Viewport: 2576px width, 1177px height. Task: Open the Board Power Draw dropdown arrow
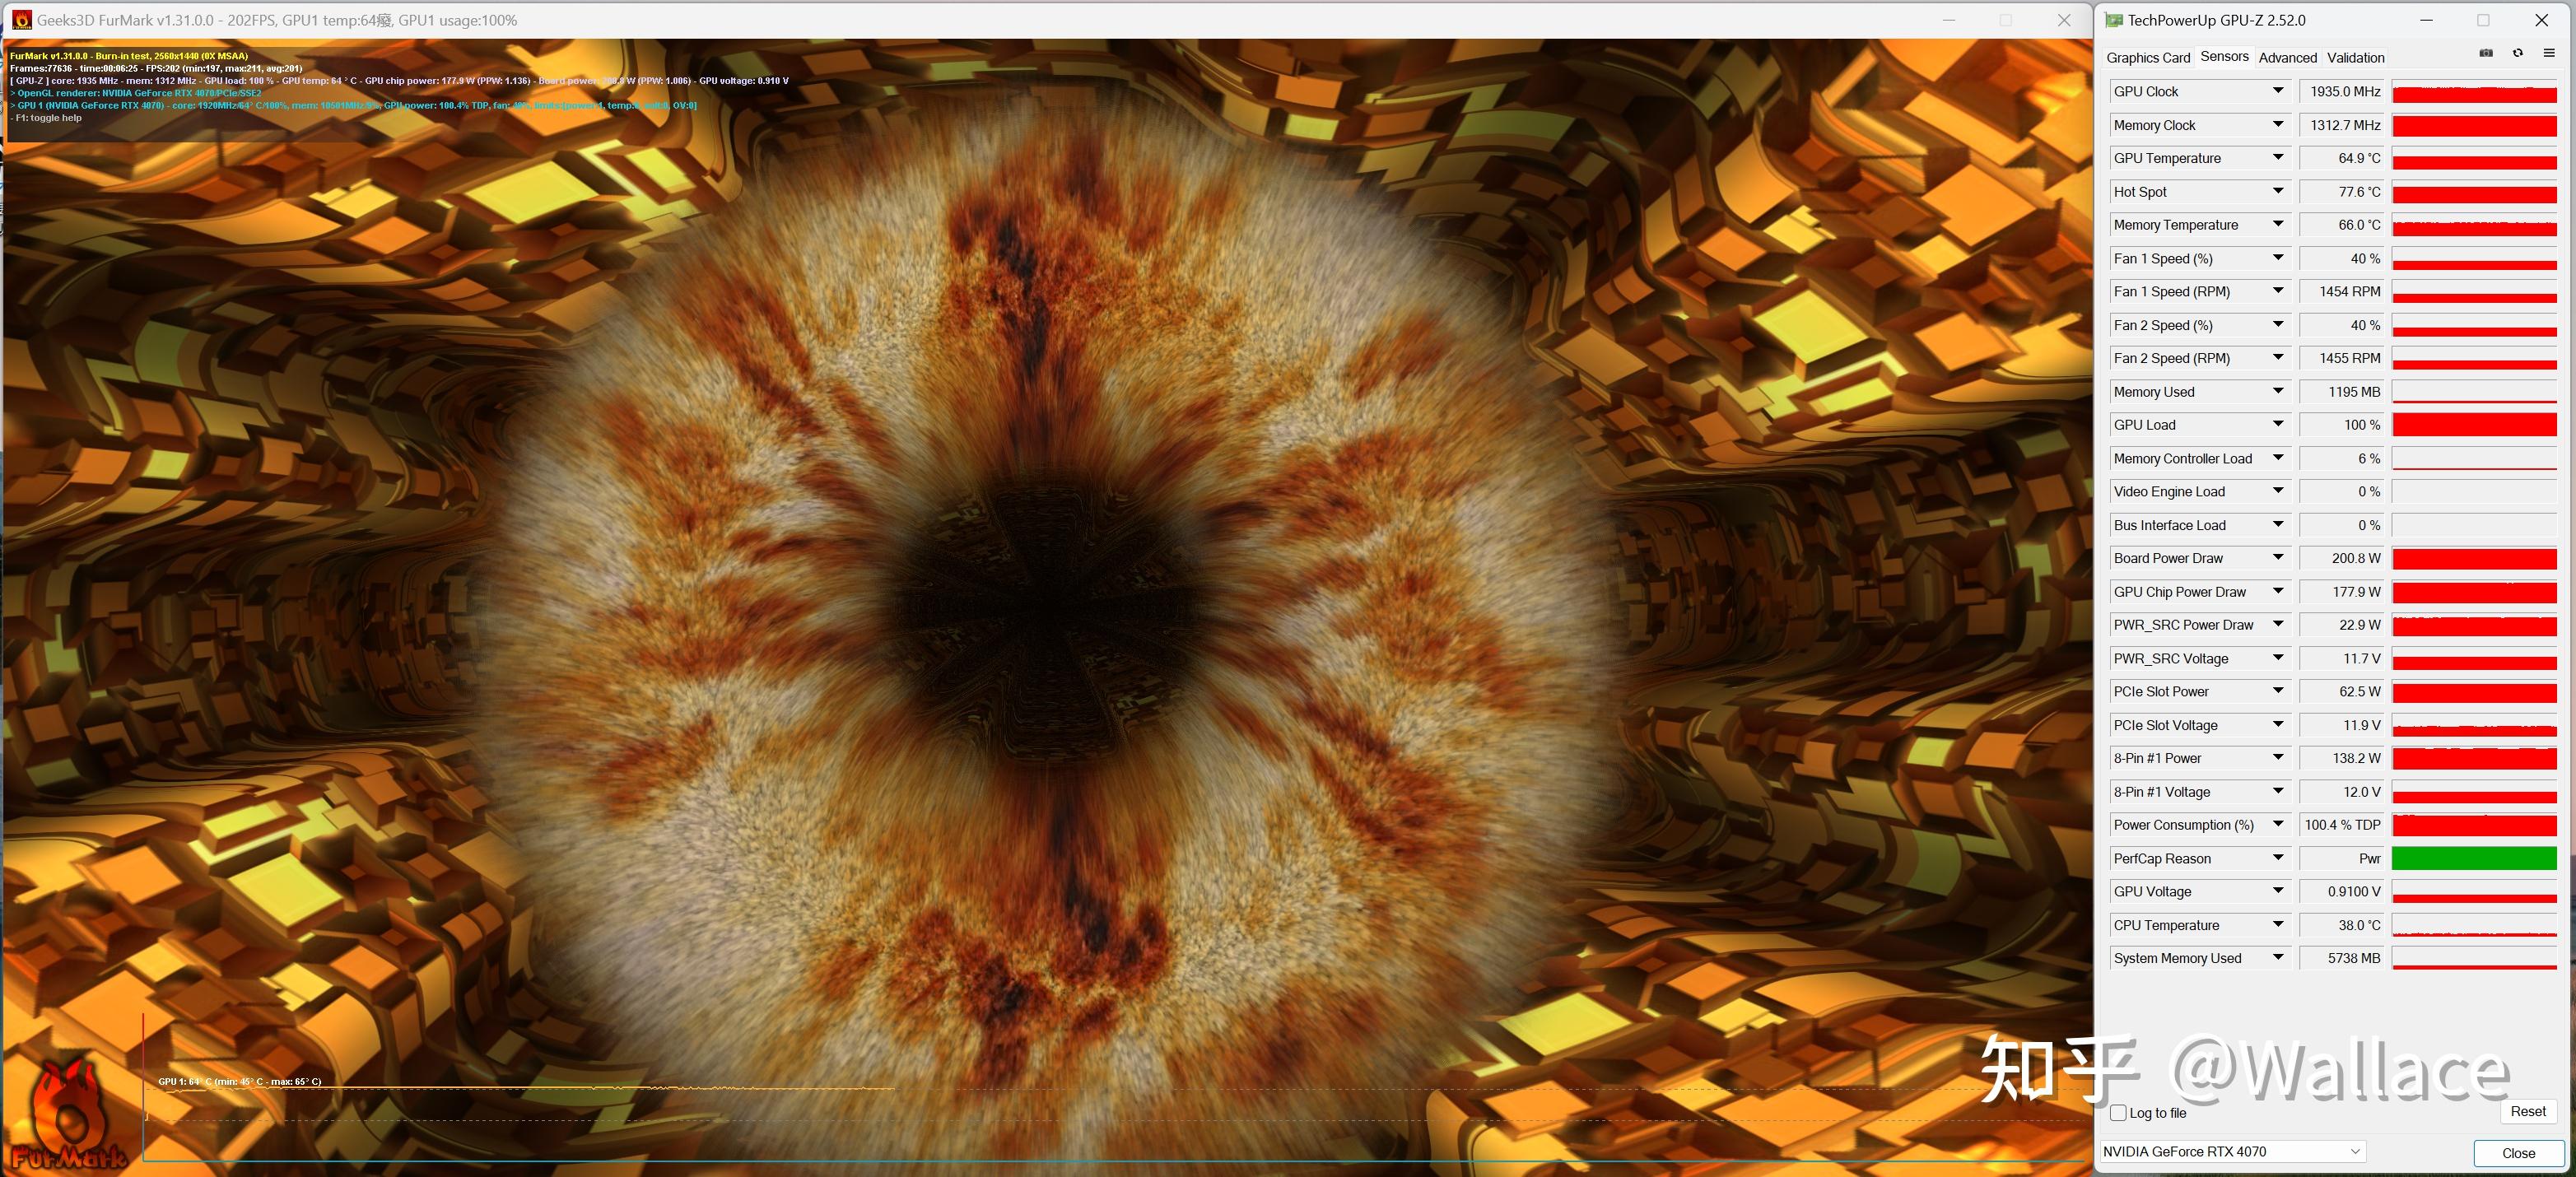click(2278, 558)
